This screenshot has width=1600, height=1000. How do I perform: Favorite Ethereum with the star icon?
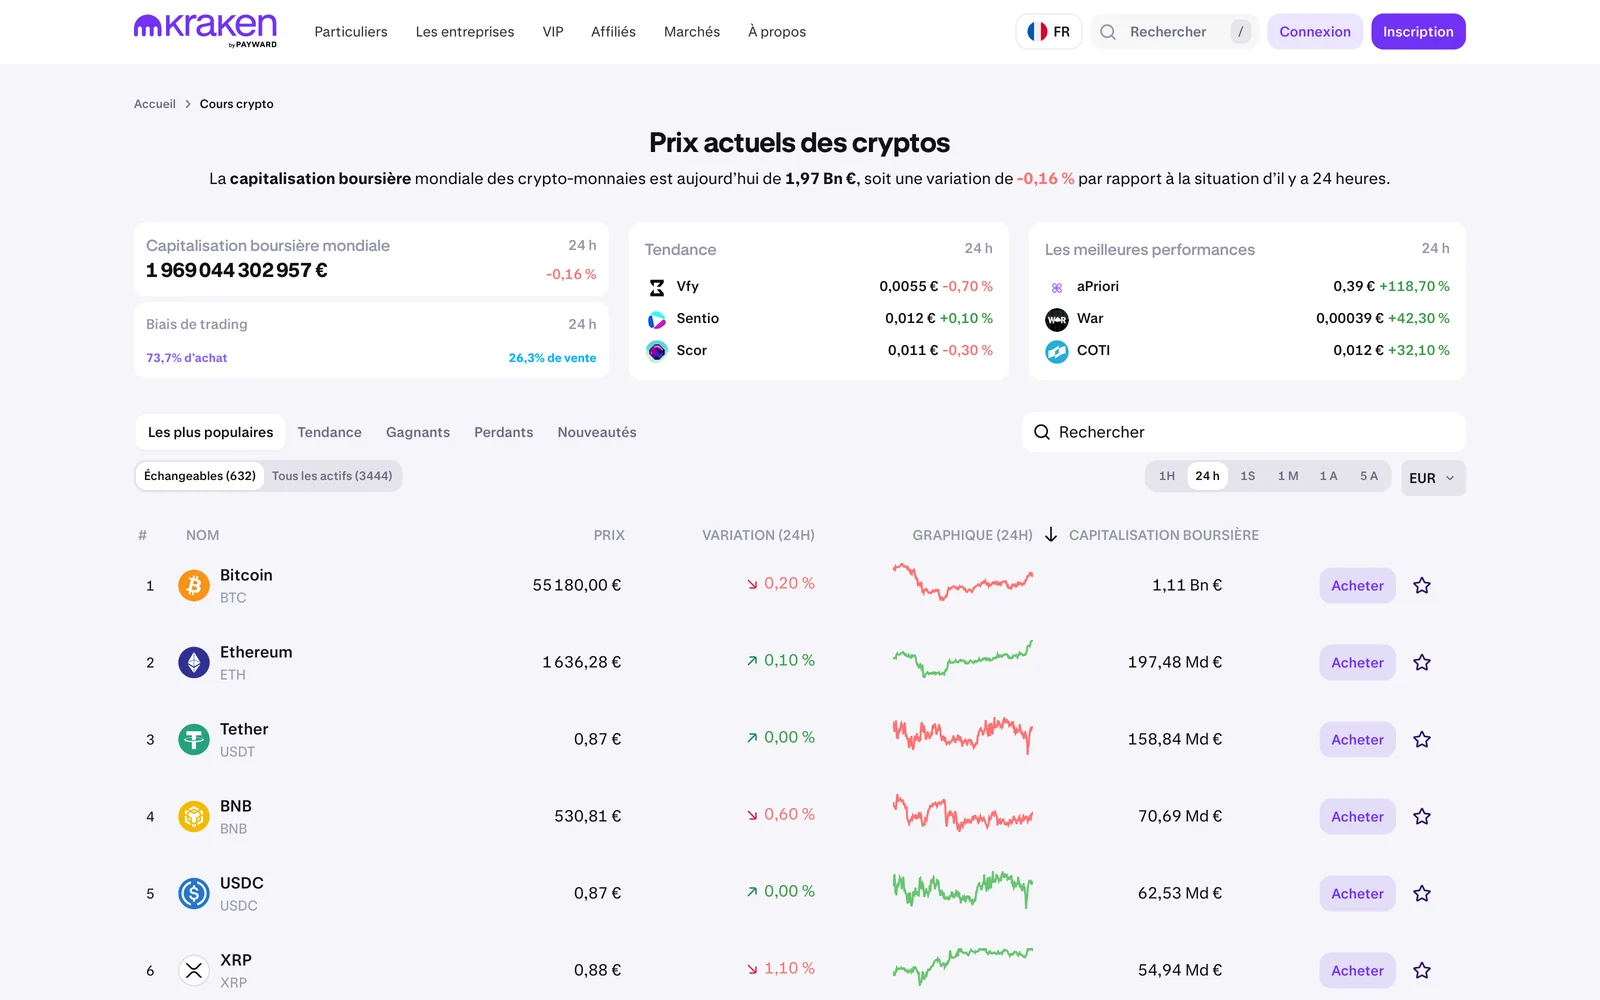[1422, 663]
